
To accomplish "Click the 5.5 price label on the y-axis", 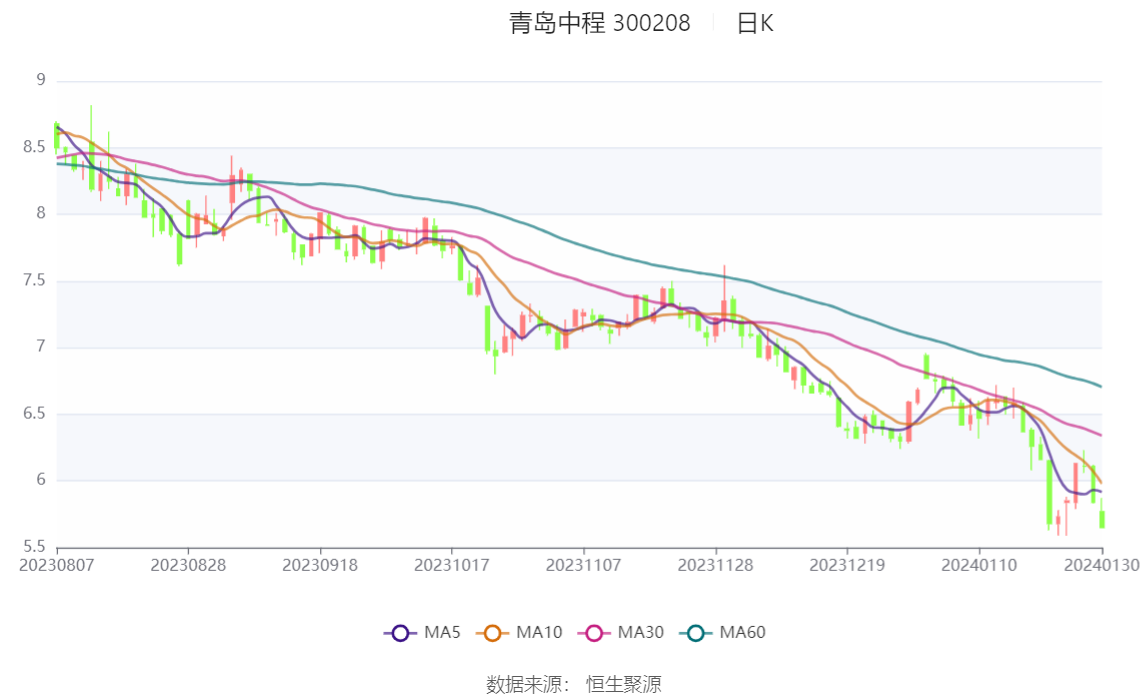I will click(35, 547).
